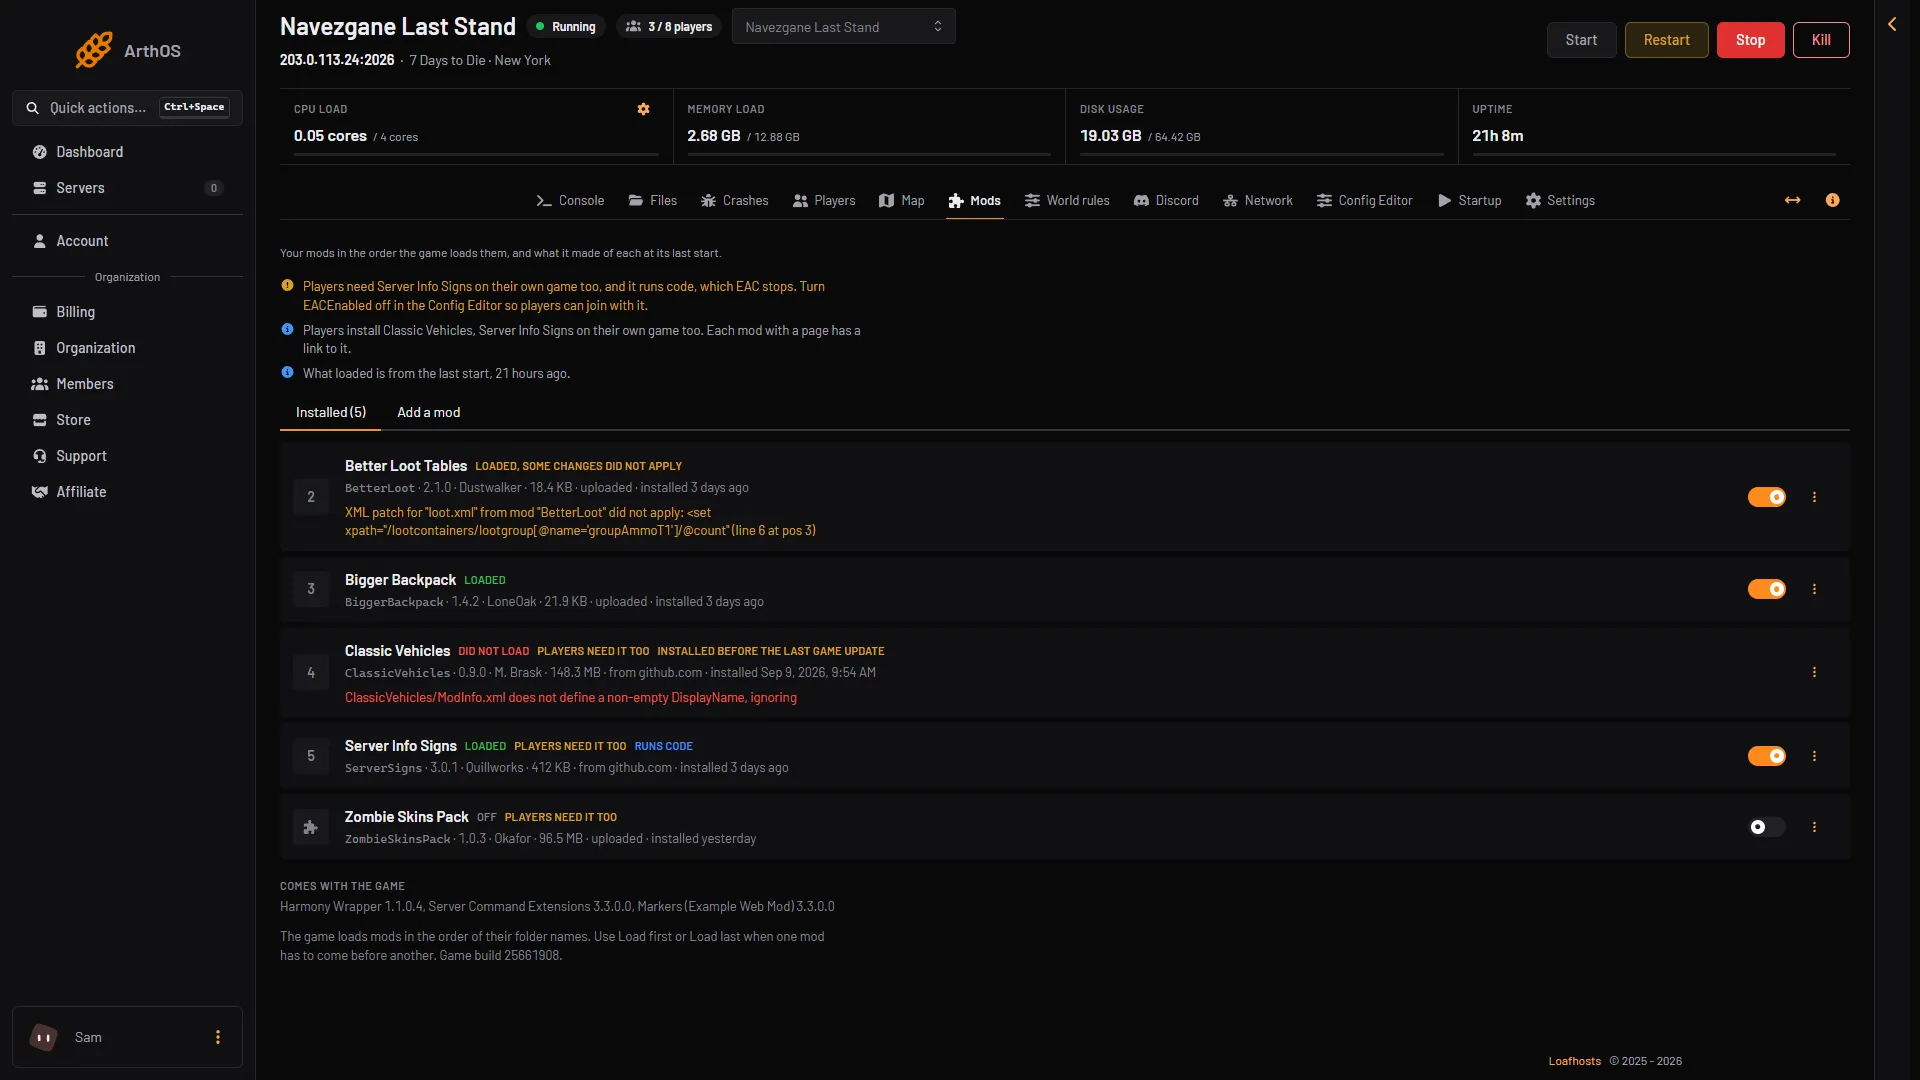Click Quick actions search field
This screenshot has width=1920, height=1080.
pos(127,108)
